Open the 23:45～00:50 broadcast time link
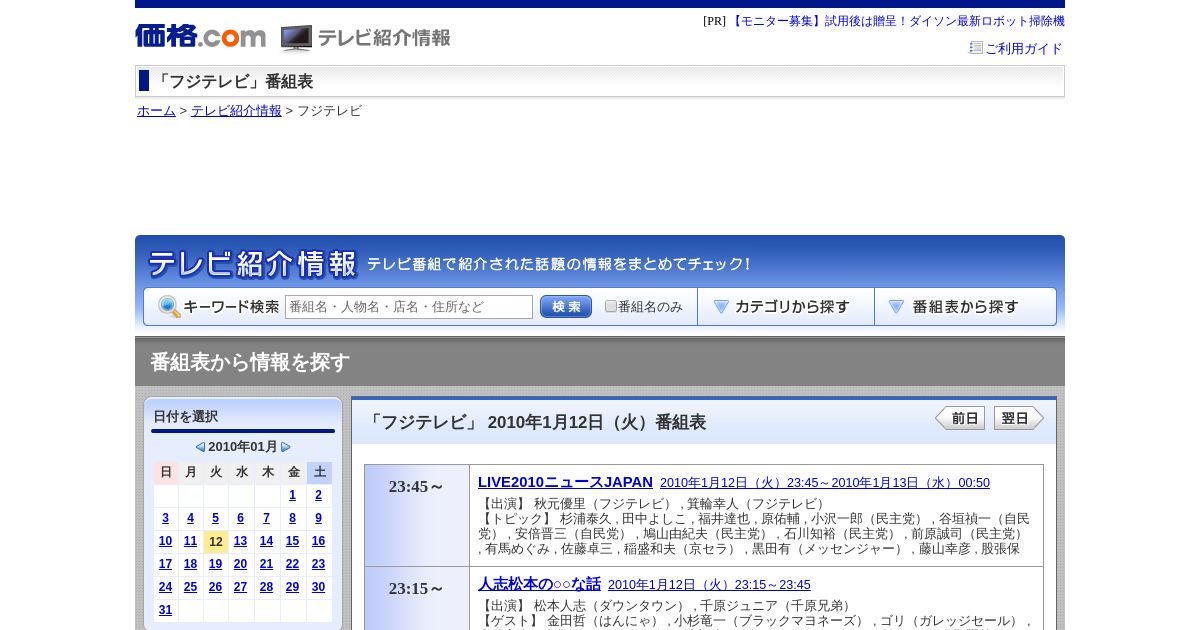The width and height of the screenshot is (1200, 630). 825,483
